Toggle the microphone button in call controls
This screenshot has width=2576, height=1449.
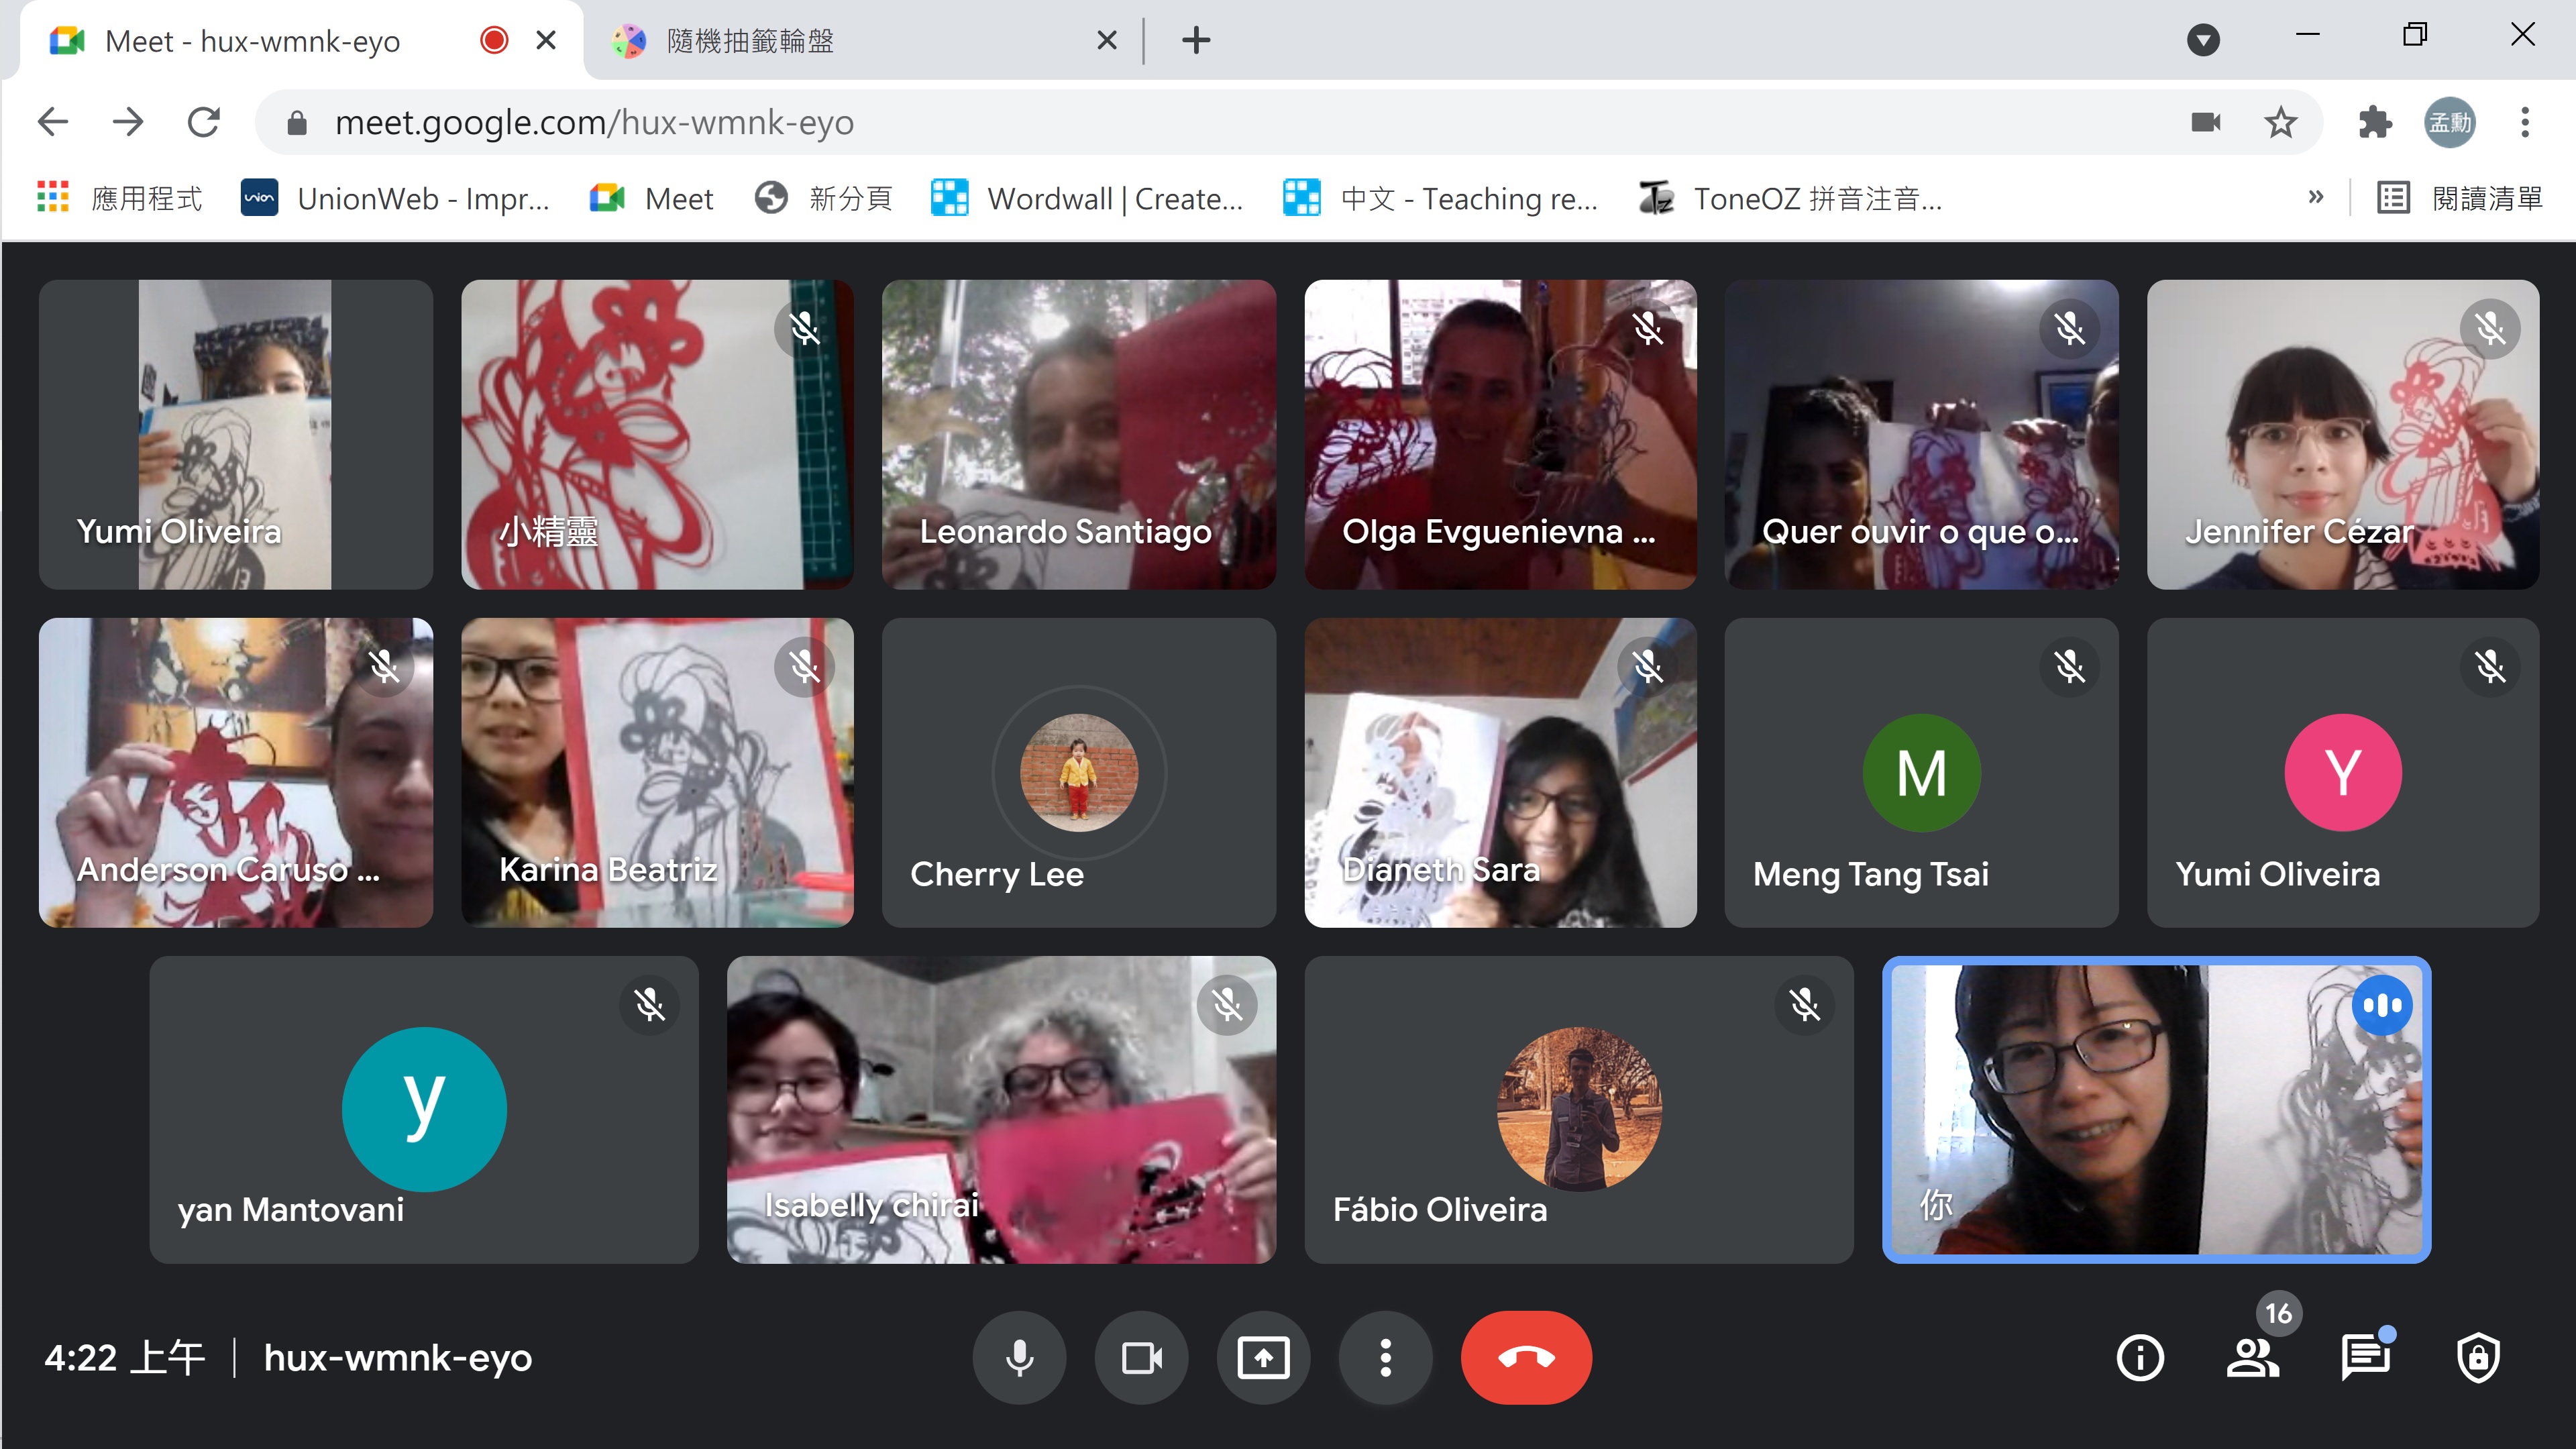pyautogui.click(x=1019, y=1357)
